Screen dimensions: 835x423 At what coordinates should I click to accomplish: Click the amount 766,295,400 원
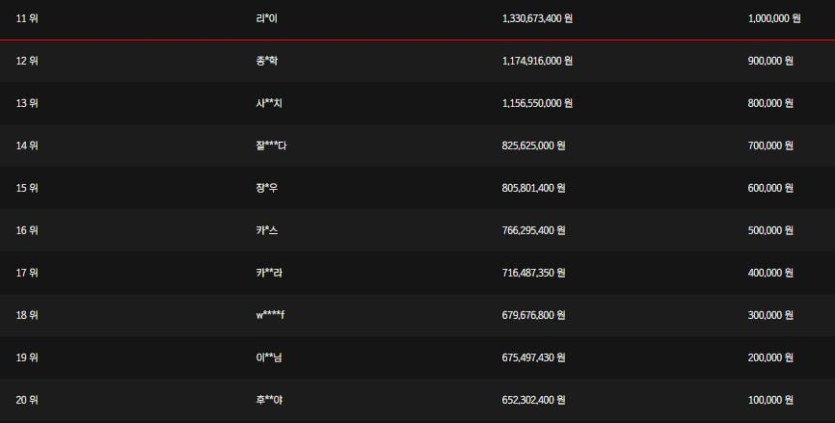point(533,231)
